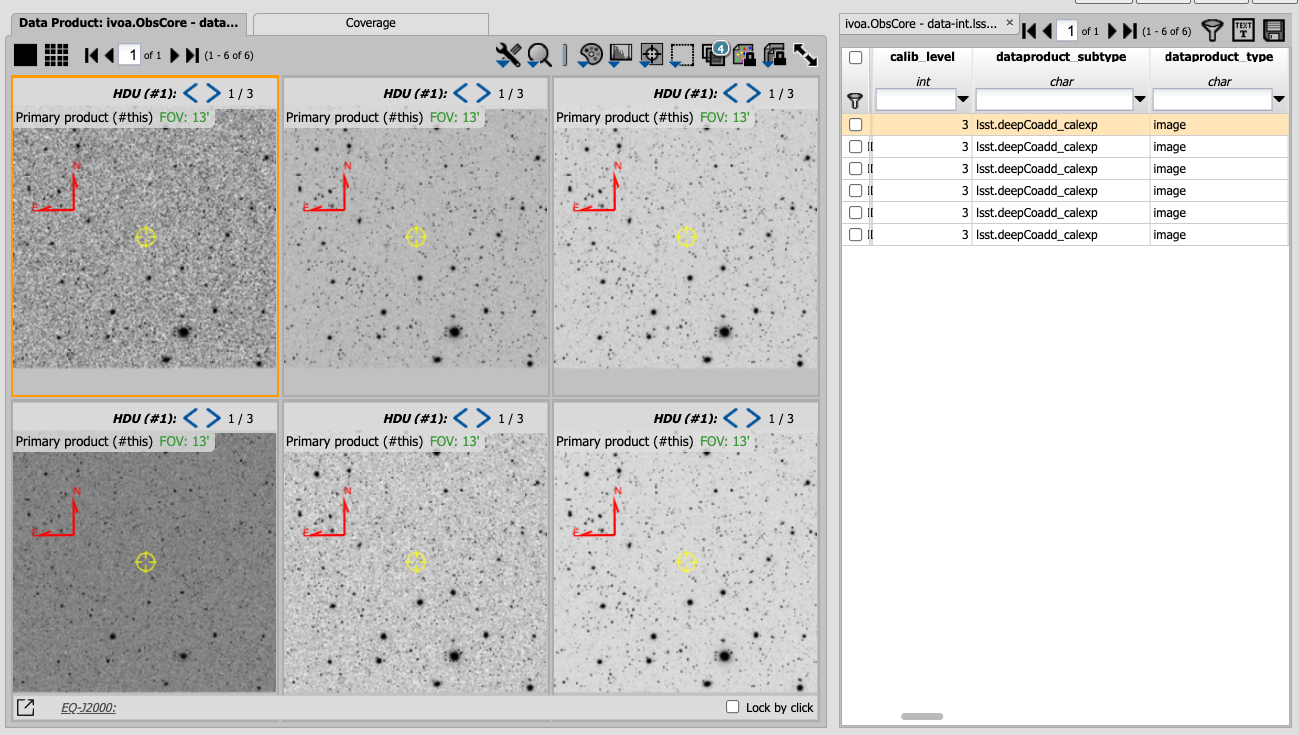Previous HDU in top-right image panel

[x=731, y=94]
